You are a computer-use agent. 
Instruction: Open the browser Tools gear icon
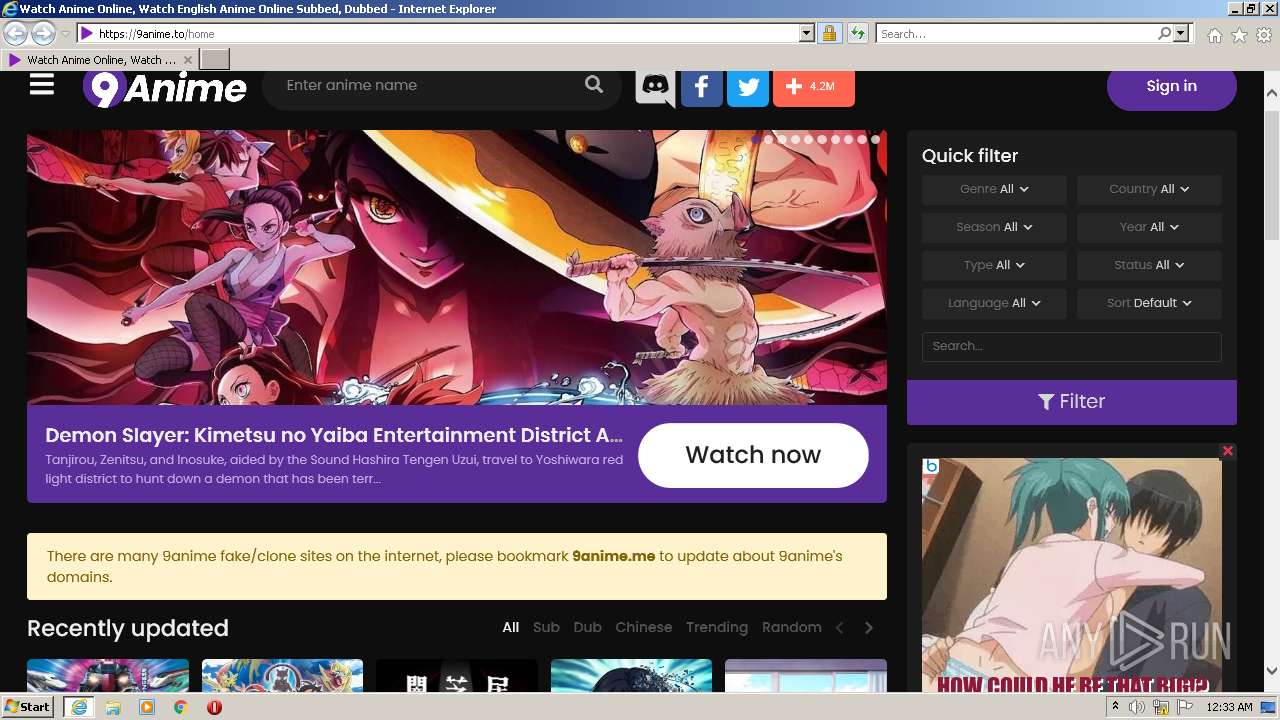pos(1264,35)
